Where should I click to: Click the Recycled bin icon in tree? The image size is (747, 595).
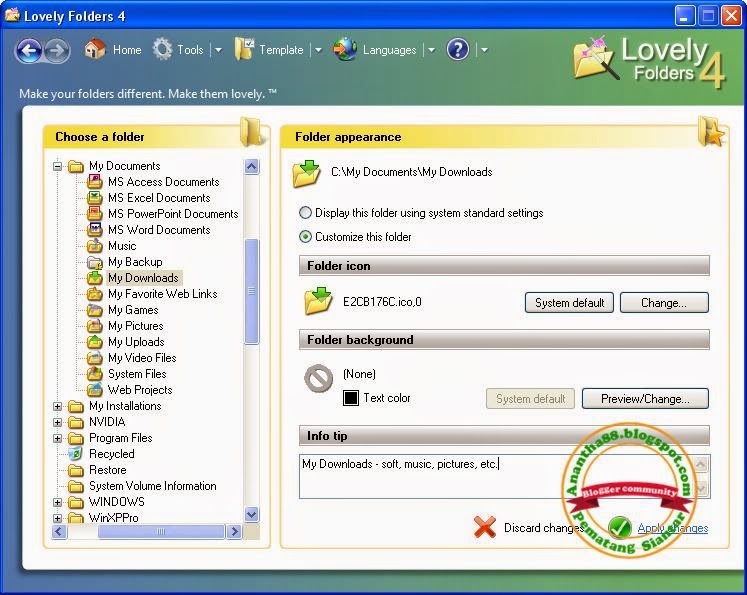click(x=76, y=454)
